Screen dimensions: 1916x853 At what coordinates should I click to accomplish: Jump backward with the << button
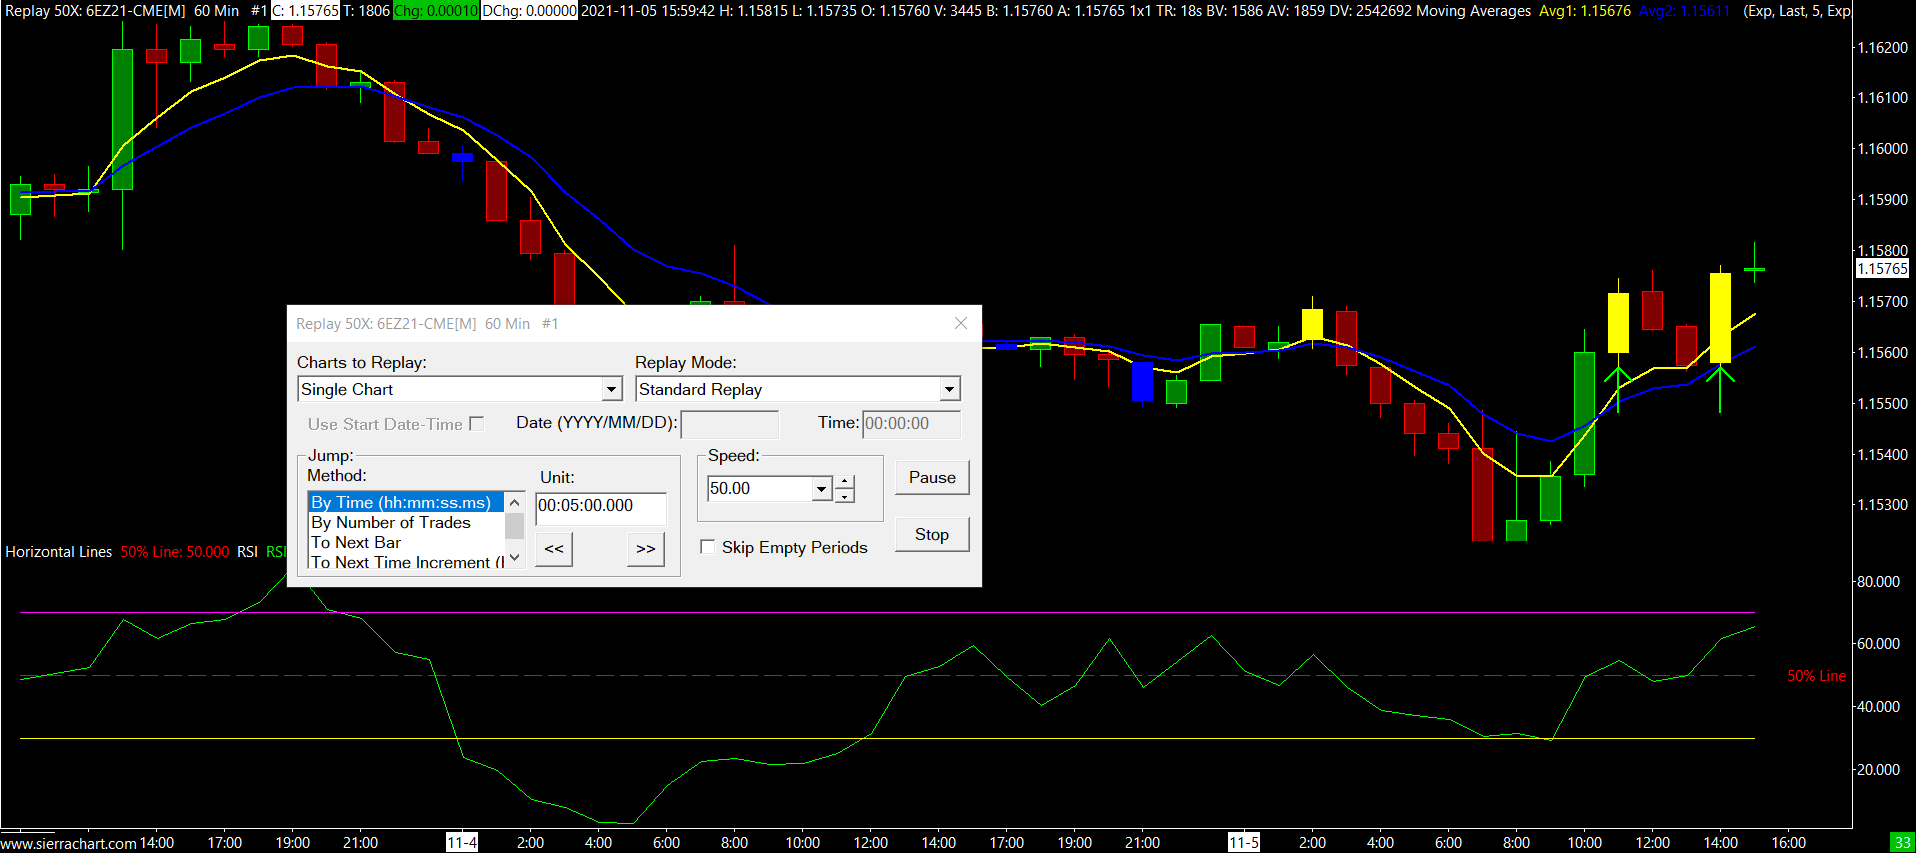click(x=554, y=549)
